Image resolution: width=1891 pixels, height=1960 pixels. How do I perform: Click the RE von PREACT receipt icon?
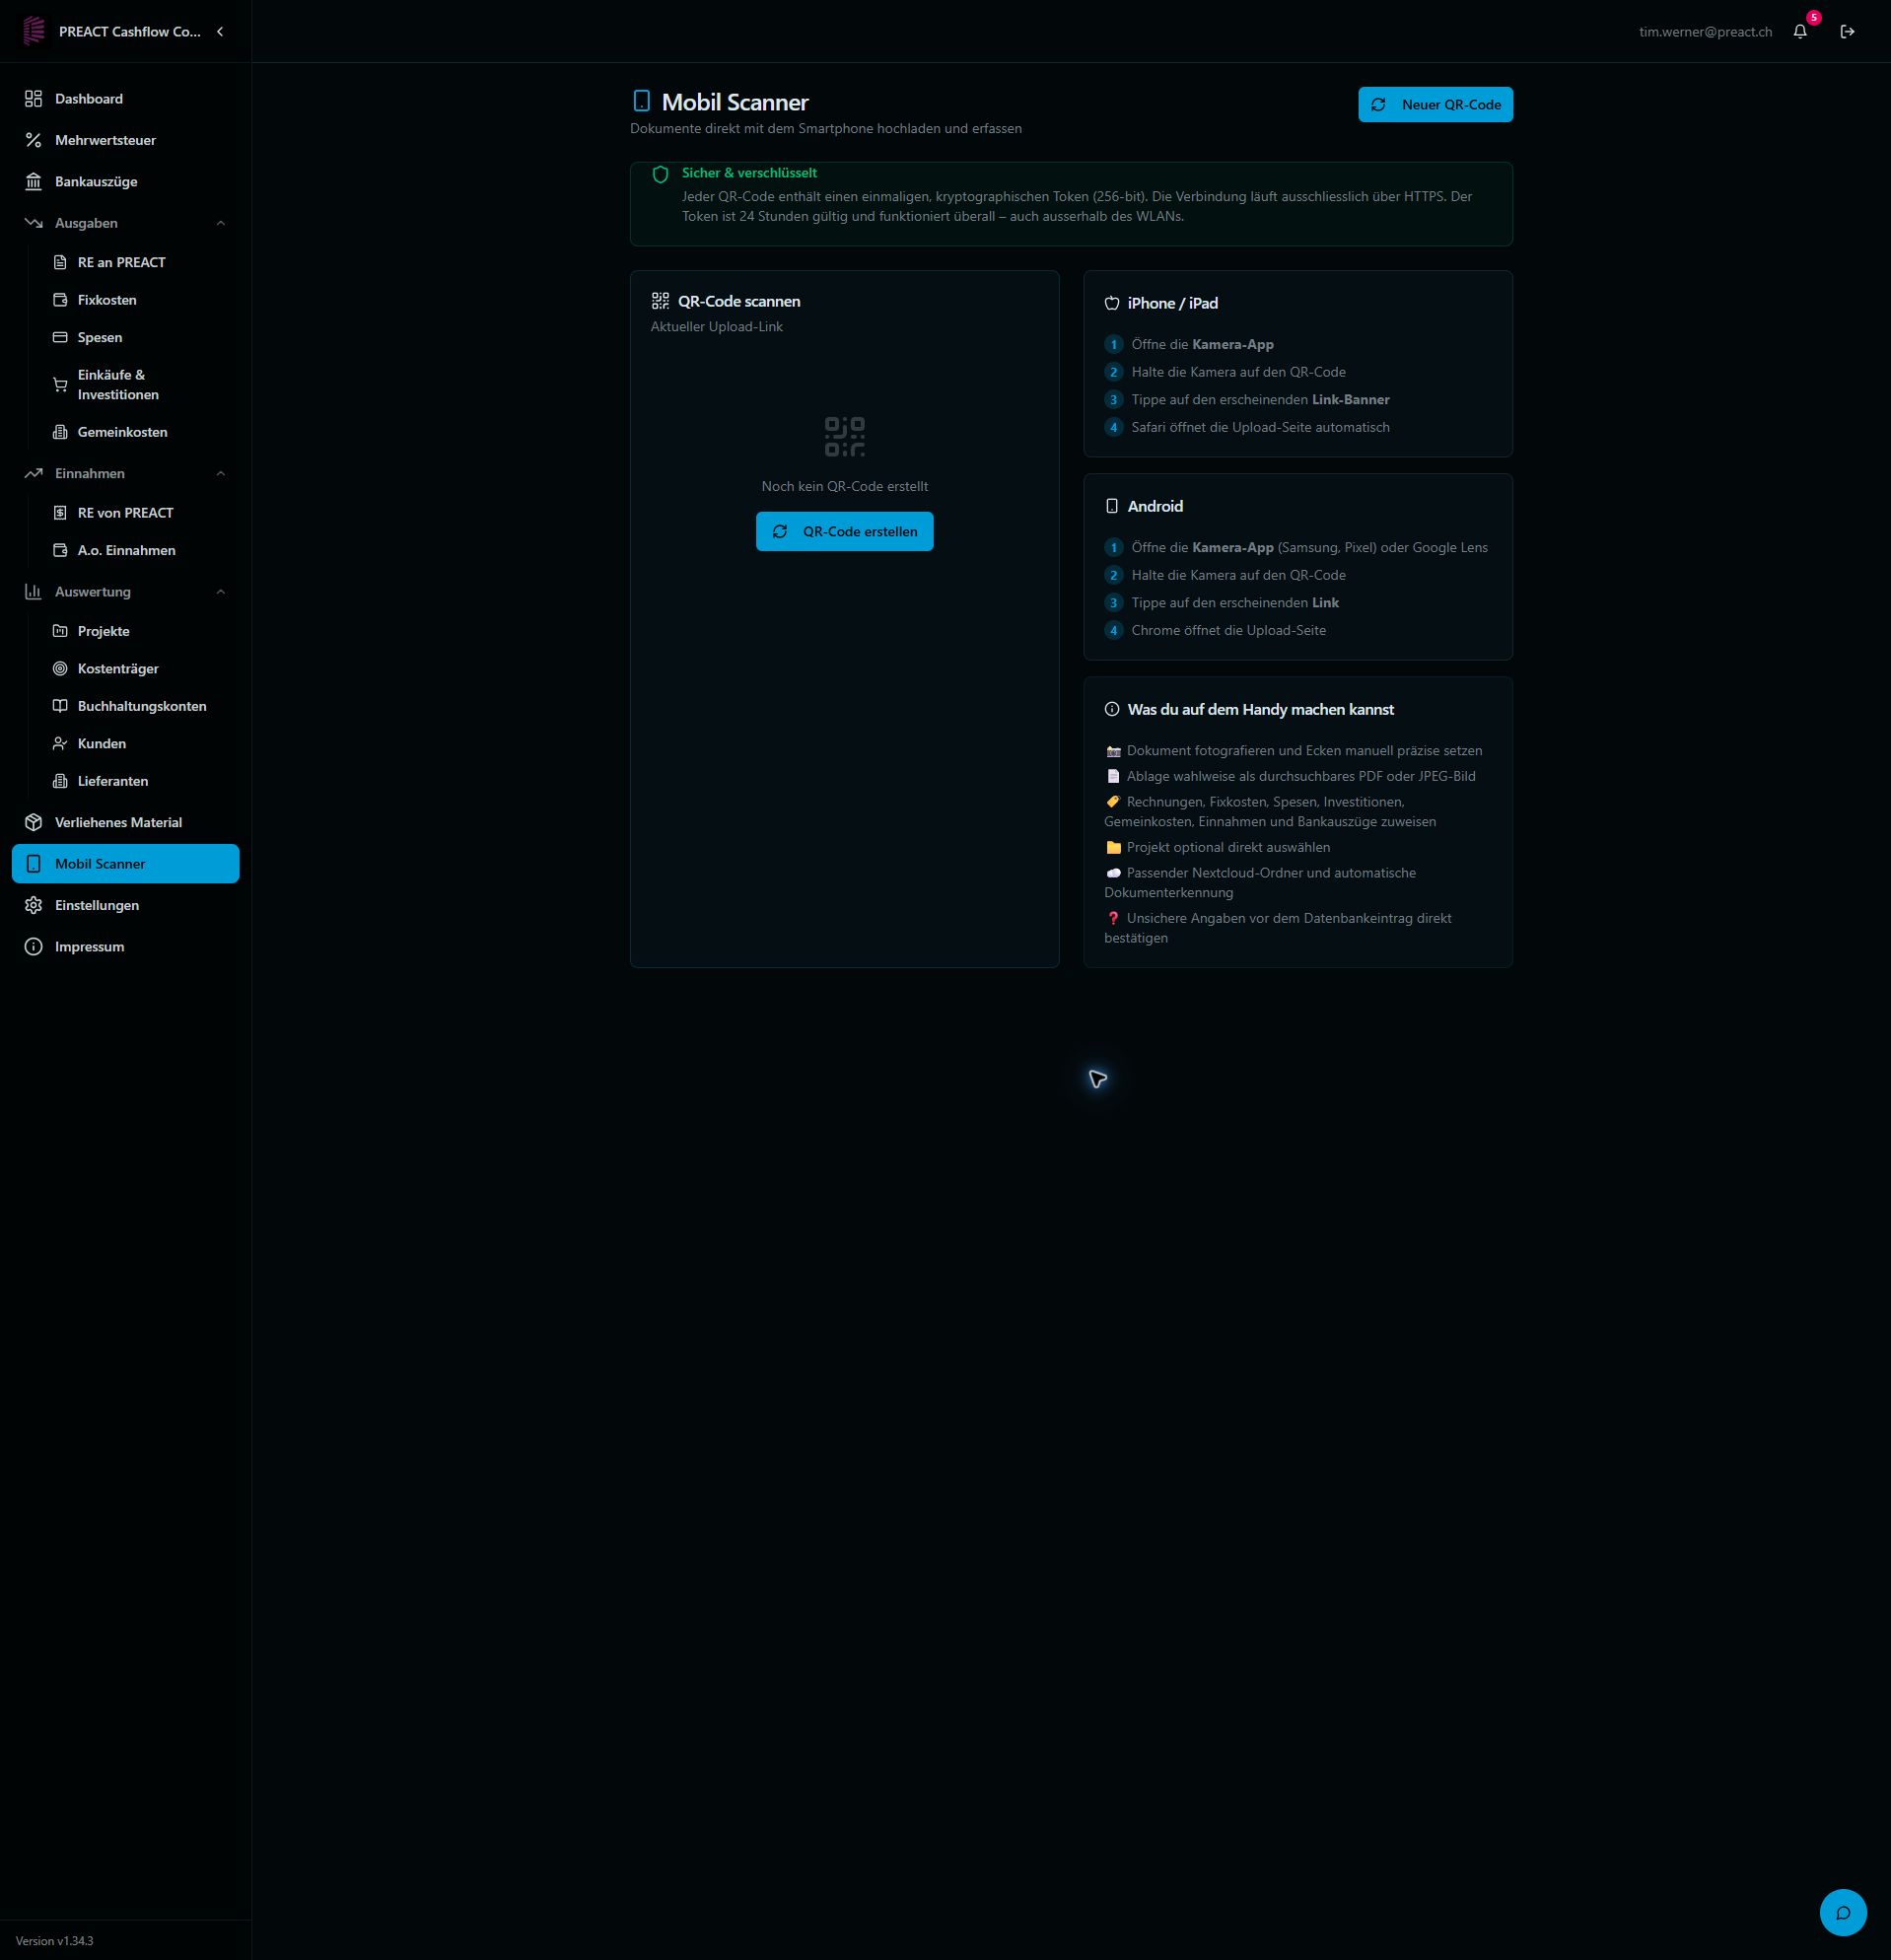point(60,513)
